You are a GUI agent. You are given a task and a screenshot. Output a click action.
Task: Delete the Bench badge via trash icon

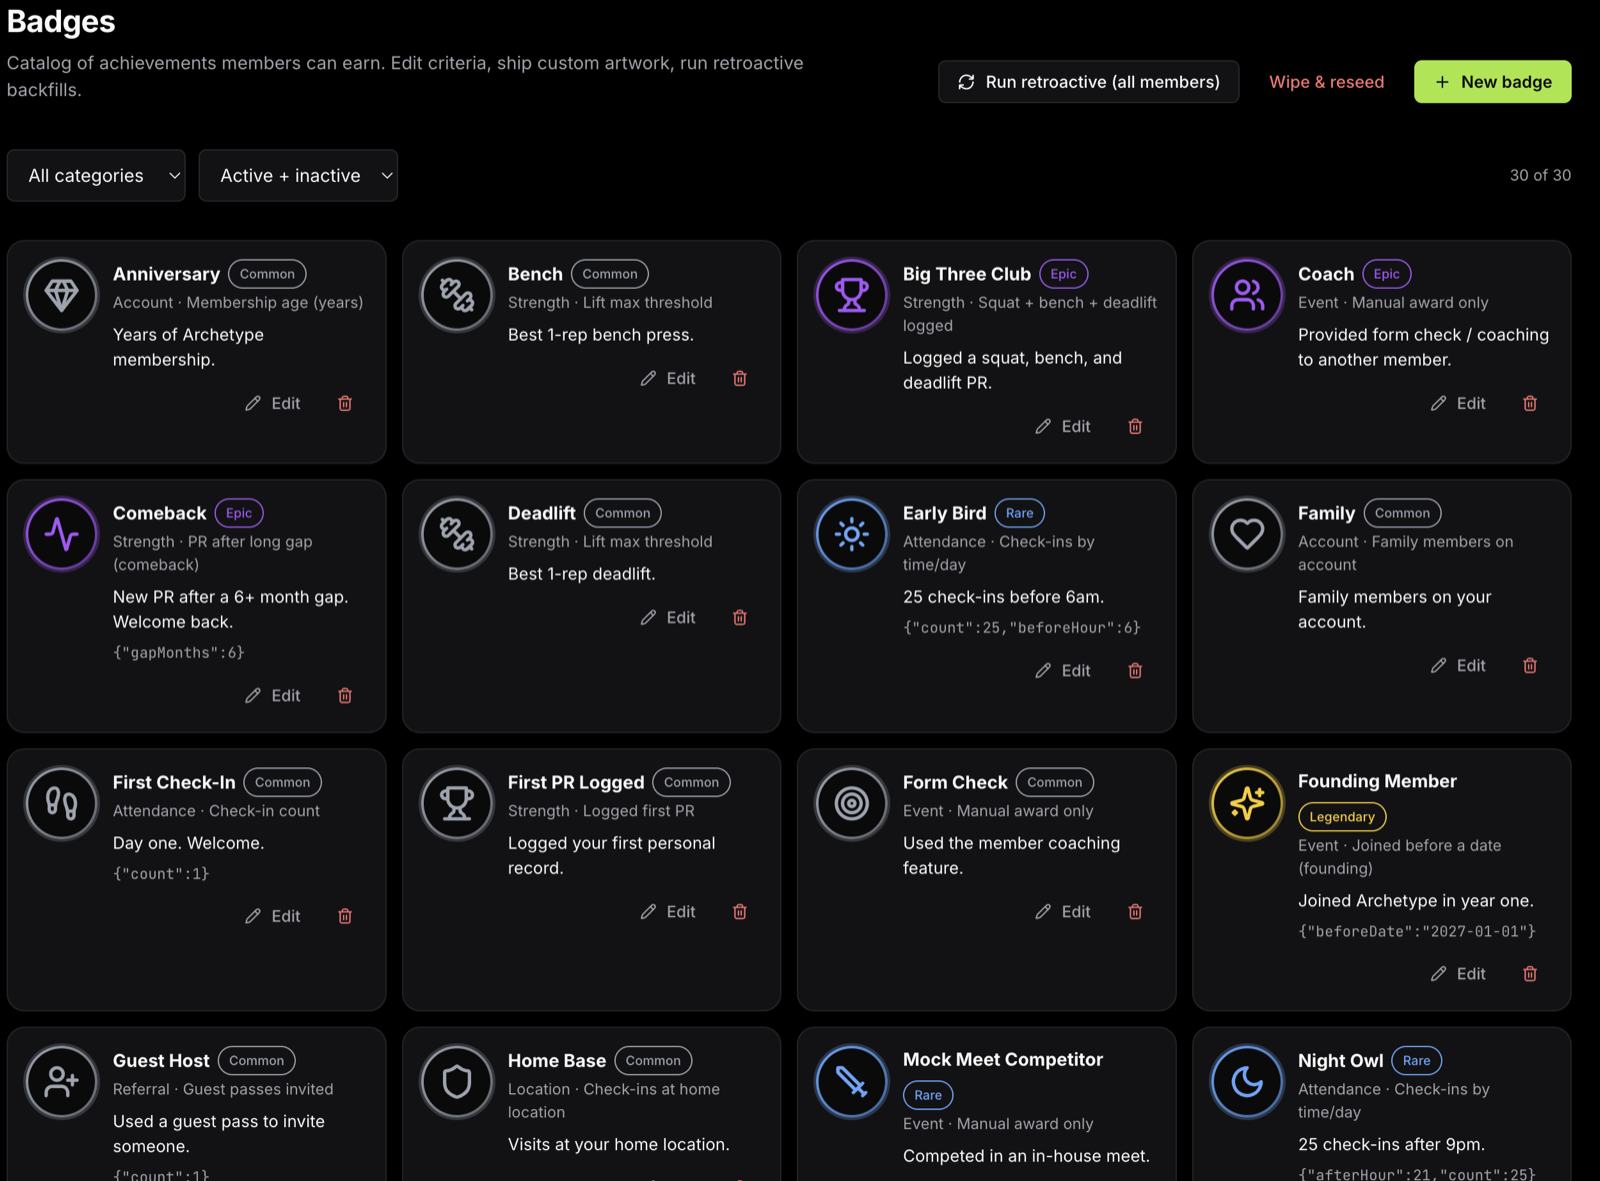740,378
